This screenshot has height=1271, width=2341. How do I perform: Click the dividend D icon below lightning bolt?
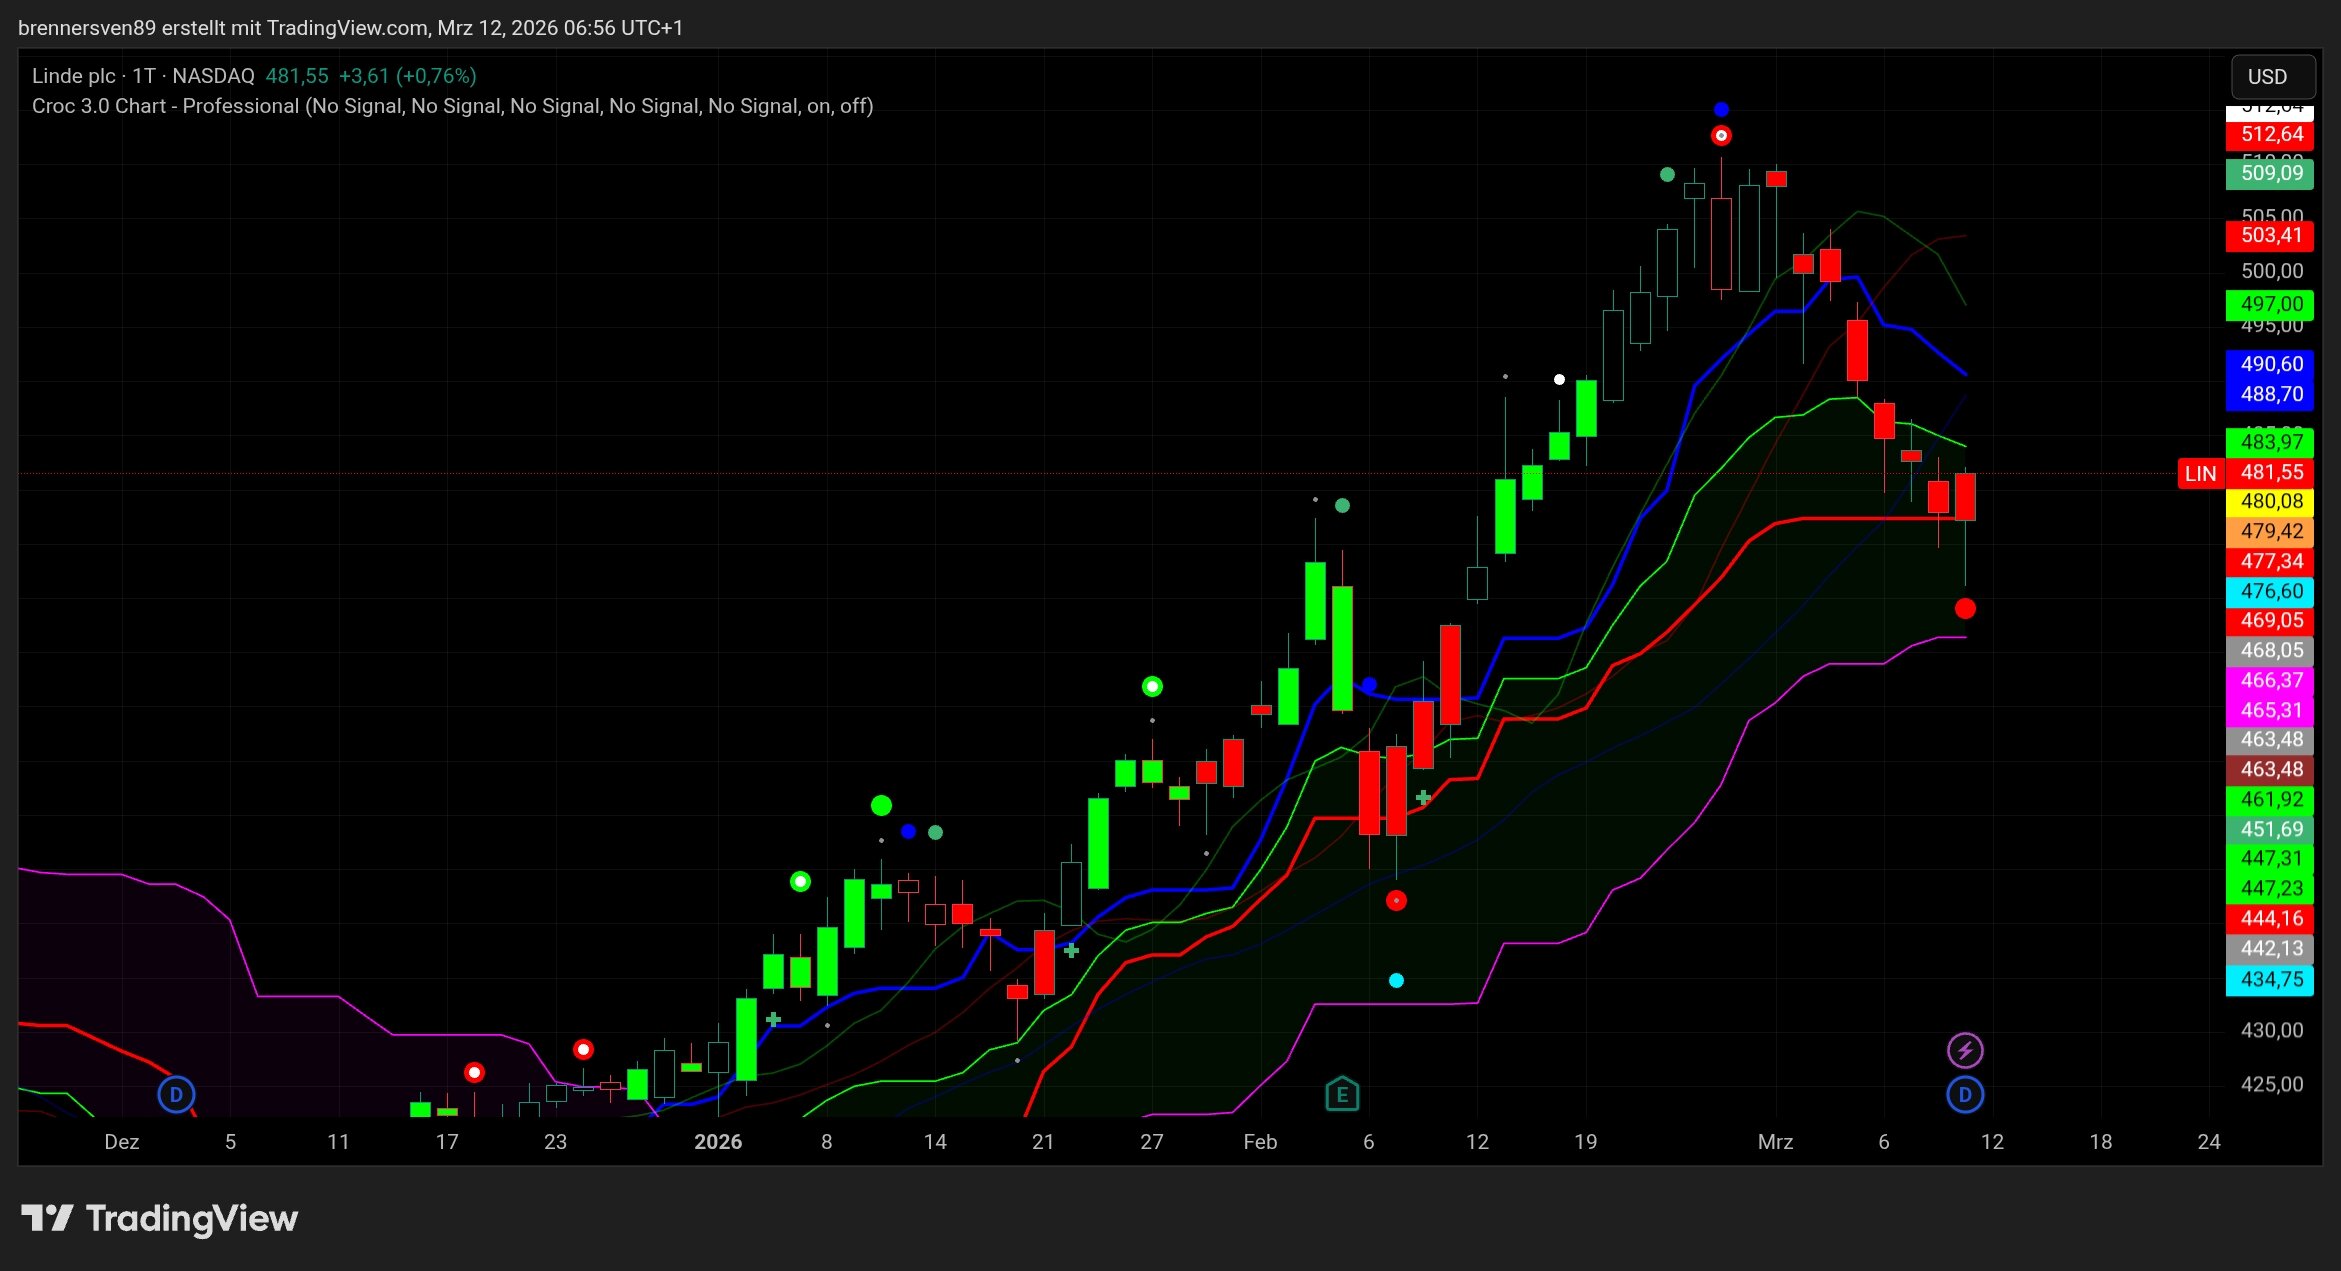tap(1965, 1094)
